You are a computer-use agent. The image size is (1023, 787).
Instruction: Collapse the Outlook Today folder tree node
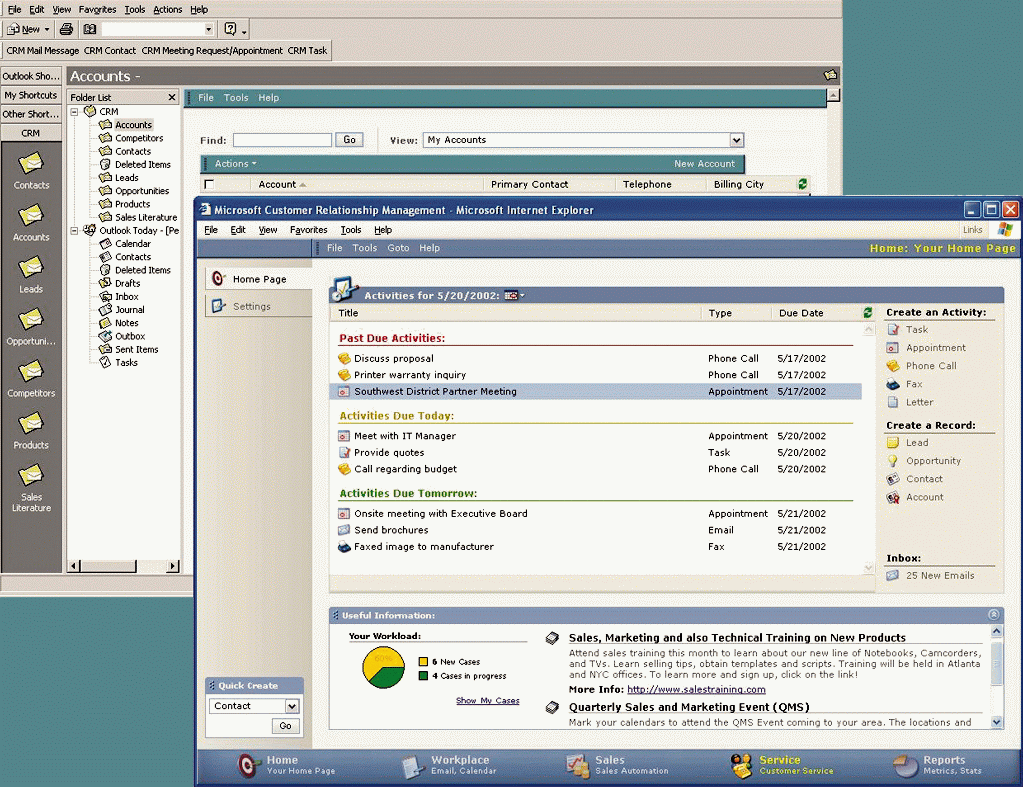coord(75,230)
